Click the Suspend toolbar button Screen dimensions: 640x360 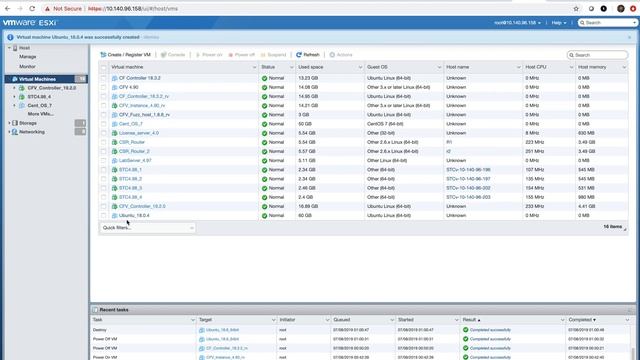tap(273, 55)
